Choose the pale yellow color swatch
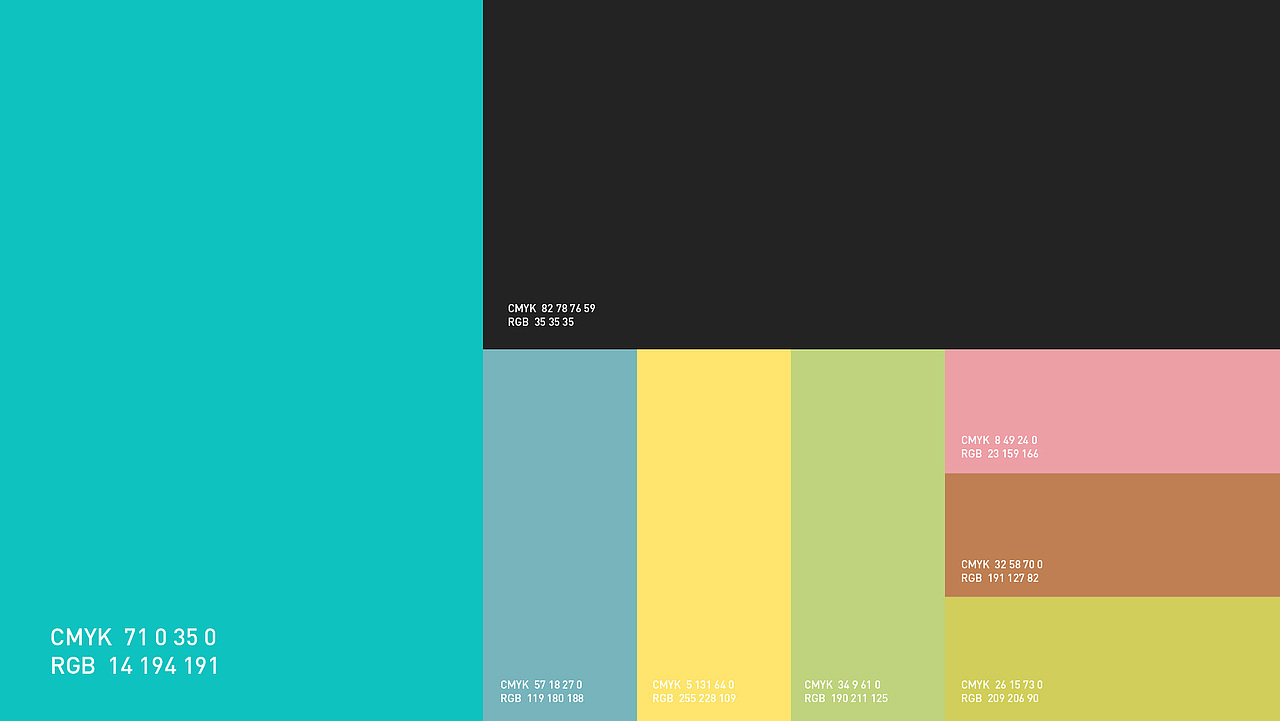 714,535
